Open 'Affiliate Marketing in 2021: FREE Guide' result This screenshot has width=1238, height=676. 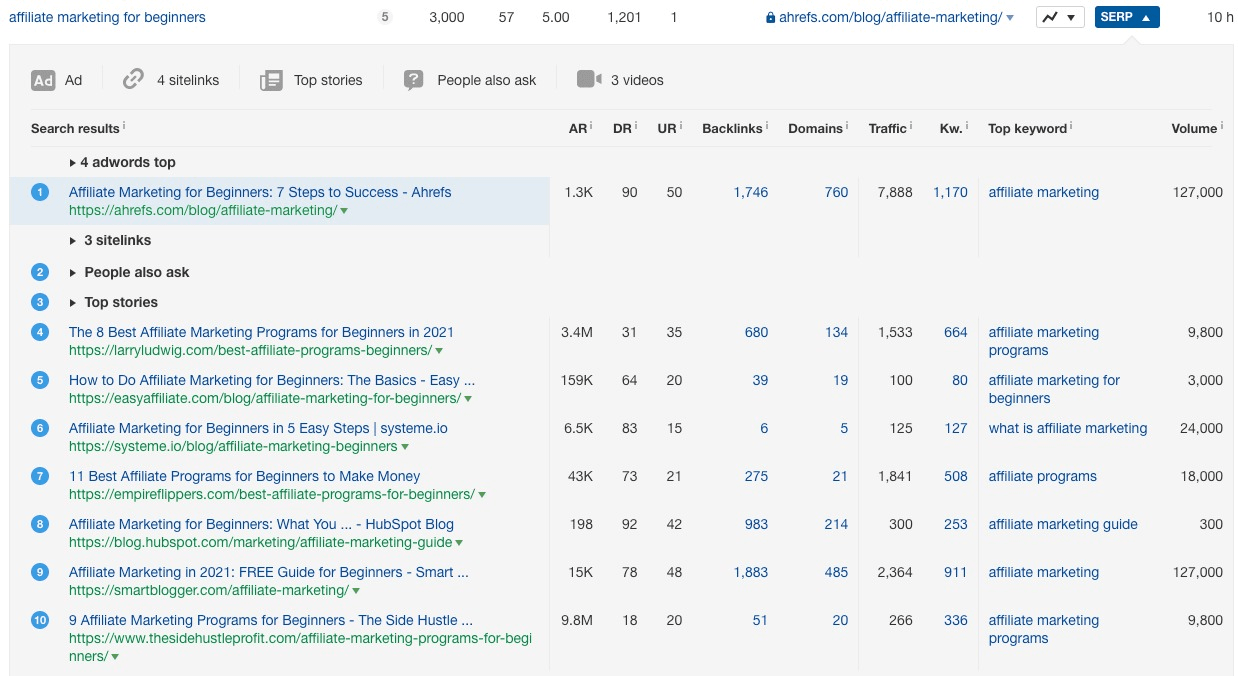pos(268,572)
